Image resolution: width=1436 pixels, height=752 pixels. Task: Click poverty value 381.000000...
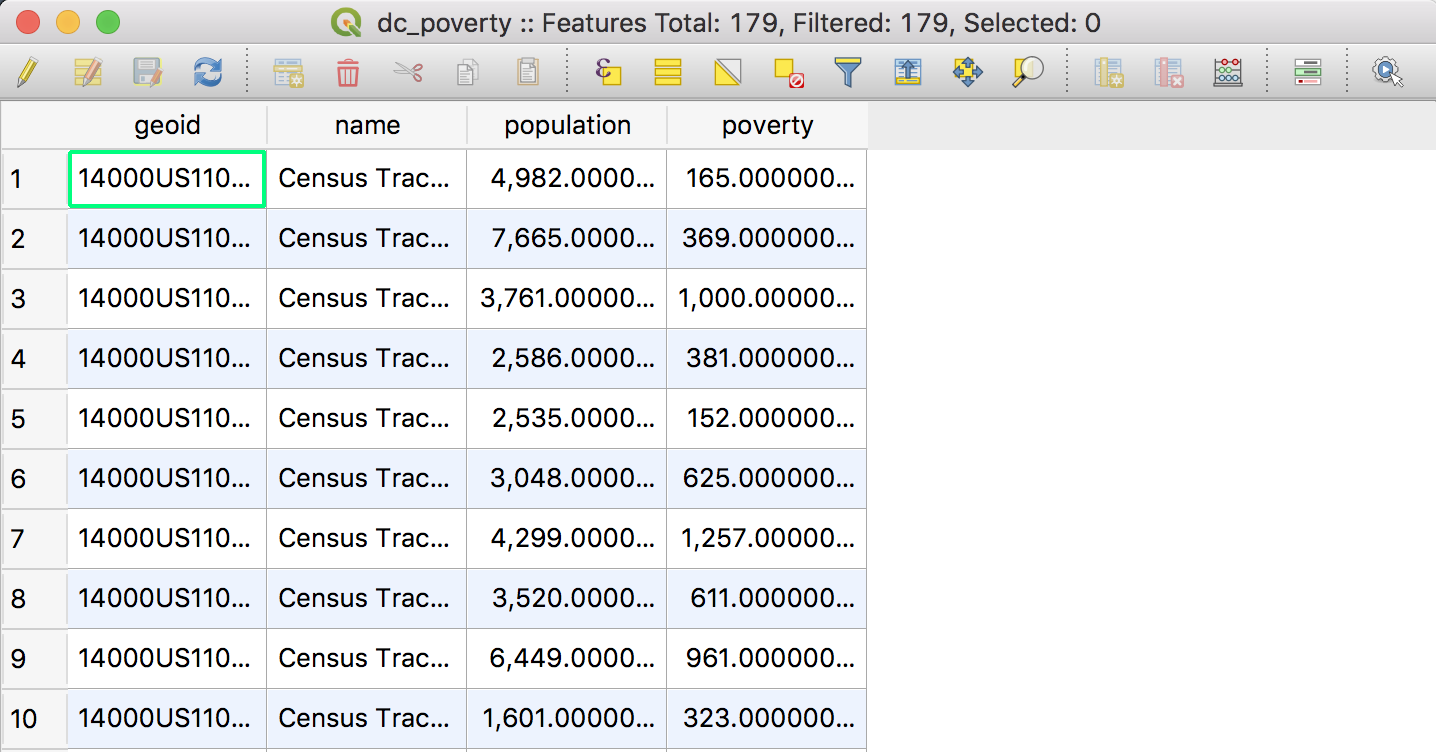[767, 359]
